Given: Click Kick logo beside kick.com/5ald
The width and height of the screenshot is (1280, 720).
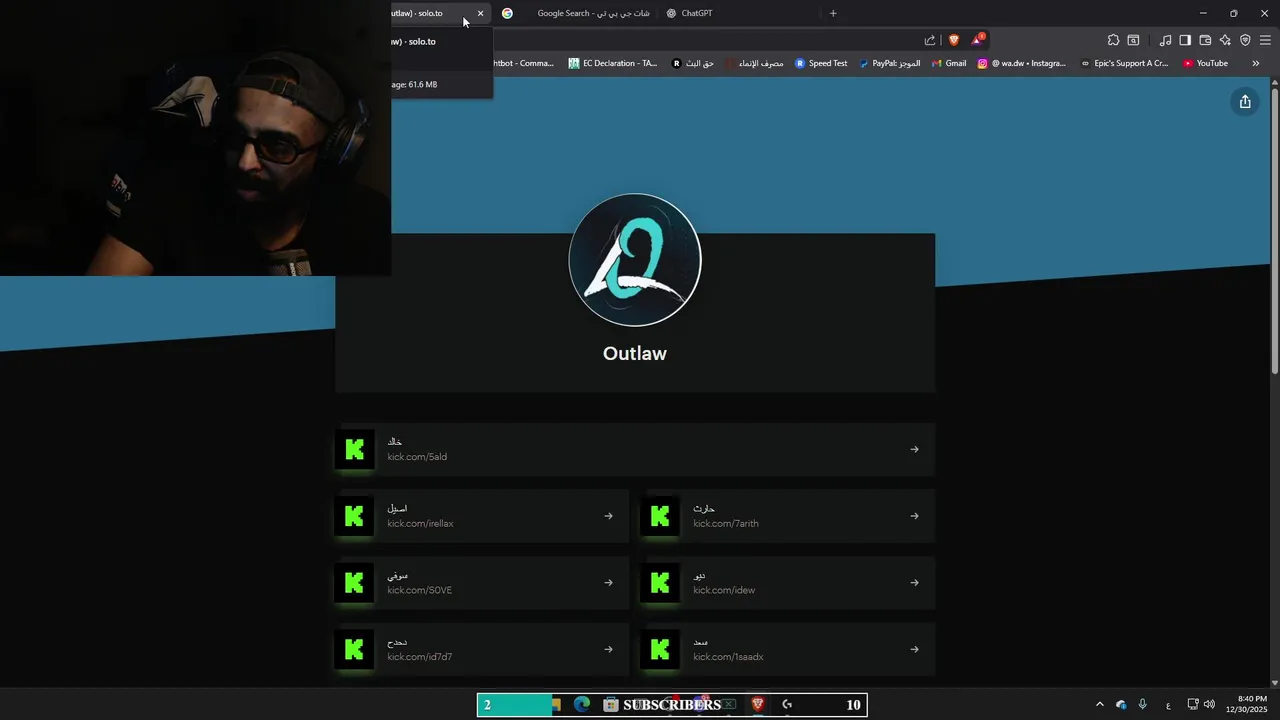Looking at the screenshot, I should click(x=354, y=449).
